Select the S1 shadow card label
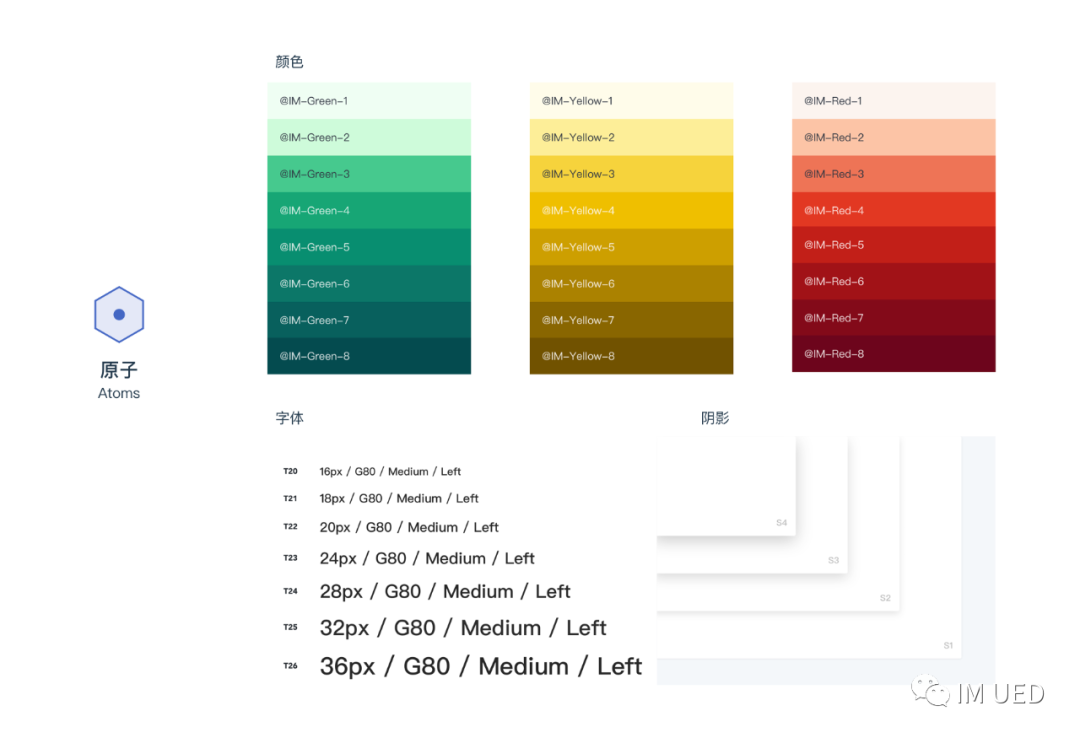Image resolution: width=1080 pixels, height=738 pixels. 948,646
